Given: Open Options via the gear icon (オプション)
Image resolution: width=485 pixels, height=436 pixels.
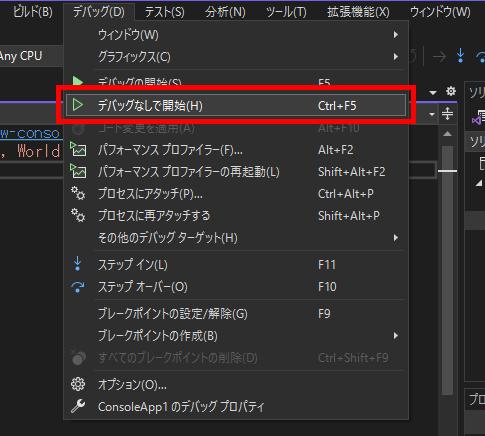Looking at the screenshot, I should coord(78,384).
